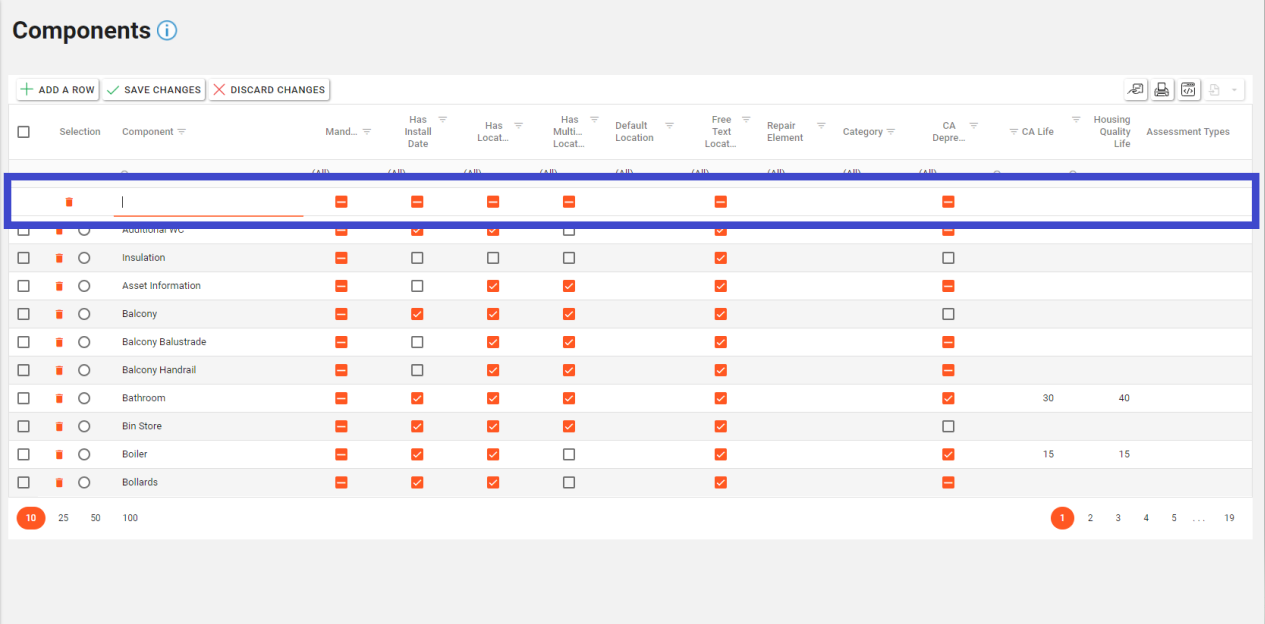The height and width of the screenshot is (624, 1265).
Task: Click the Discard Changes button
Action: [x=269, y=90]
